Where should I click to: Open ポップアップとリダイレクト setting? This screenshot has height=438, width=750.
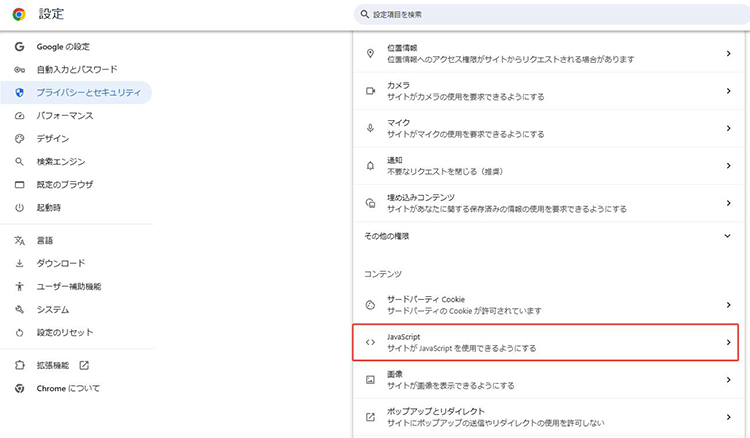pos(549,417)
